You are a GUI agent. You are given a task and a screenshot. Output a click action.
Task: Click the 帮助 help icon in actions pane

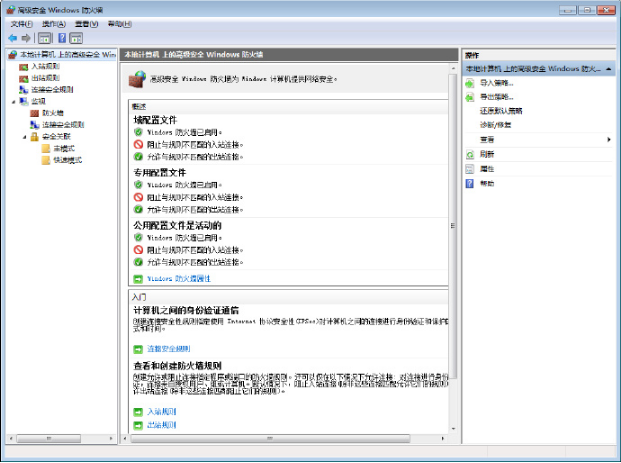click(x=470, y=183)
